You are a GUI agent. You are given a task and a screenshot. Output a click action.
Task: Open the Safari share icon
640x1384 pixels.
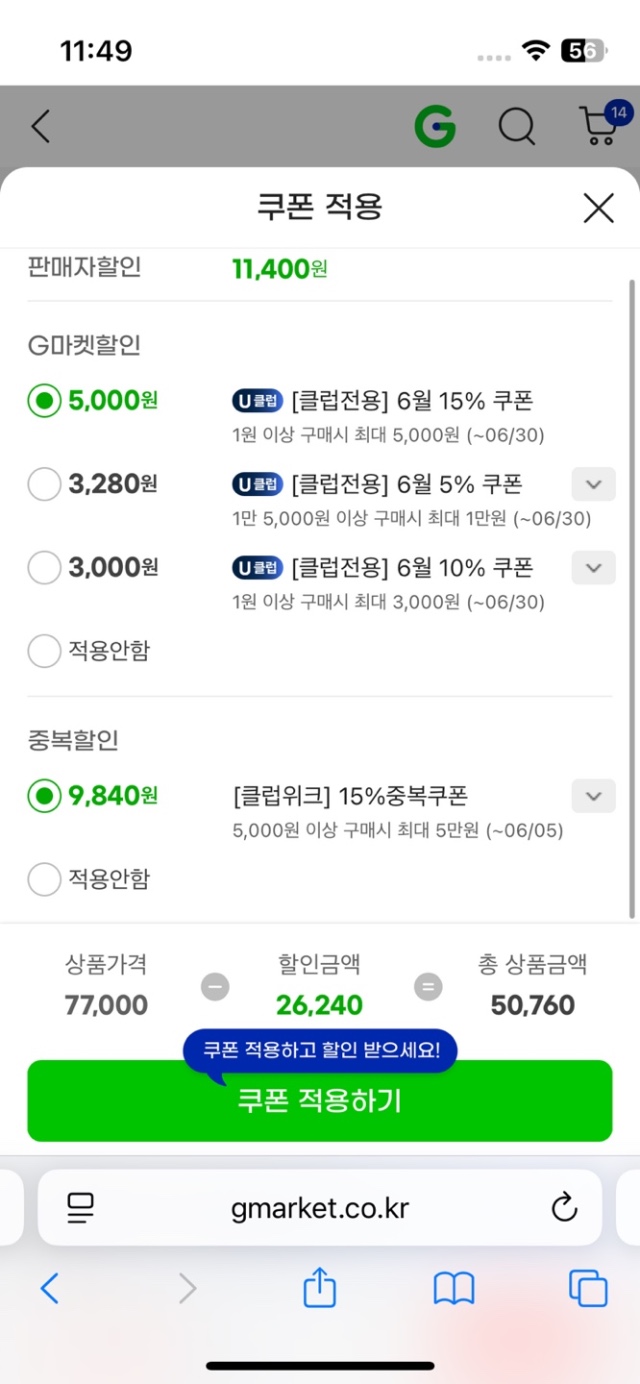pos(319,1287)
